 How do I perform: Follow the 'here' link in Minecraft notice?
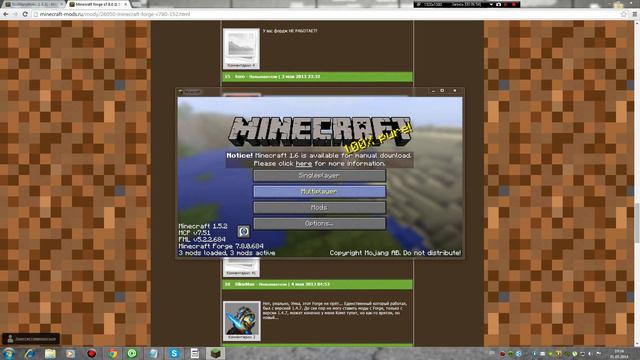click(x=304, y=164)
